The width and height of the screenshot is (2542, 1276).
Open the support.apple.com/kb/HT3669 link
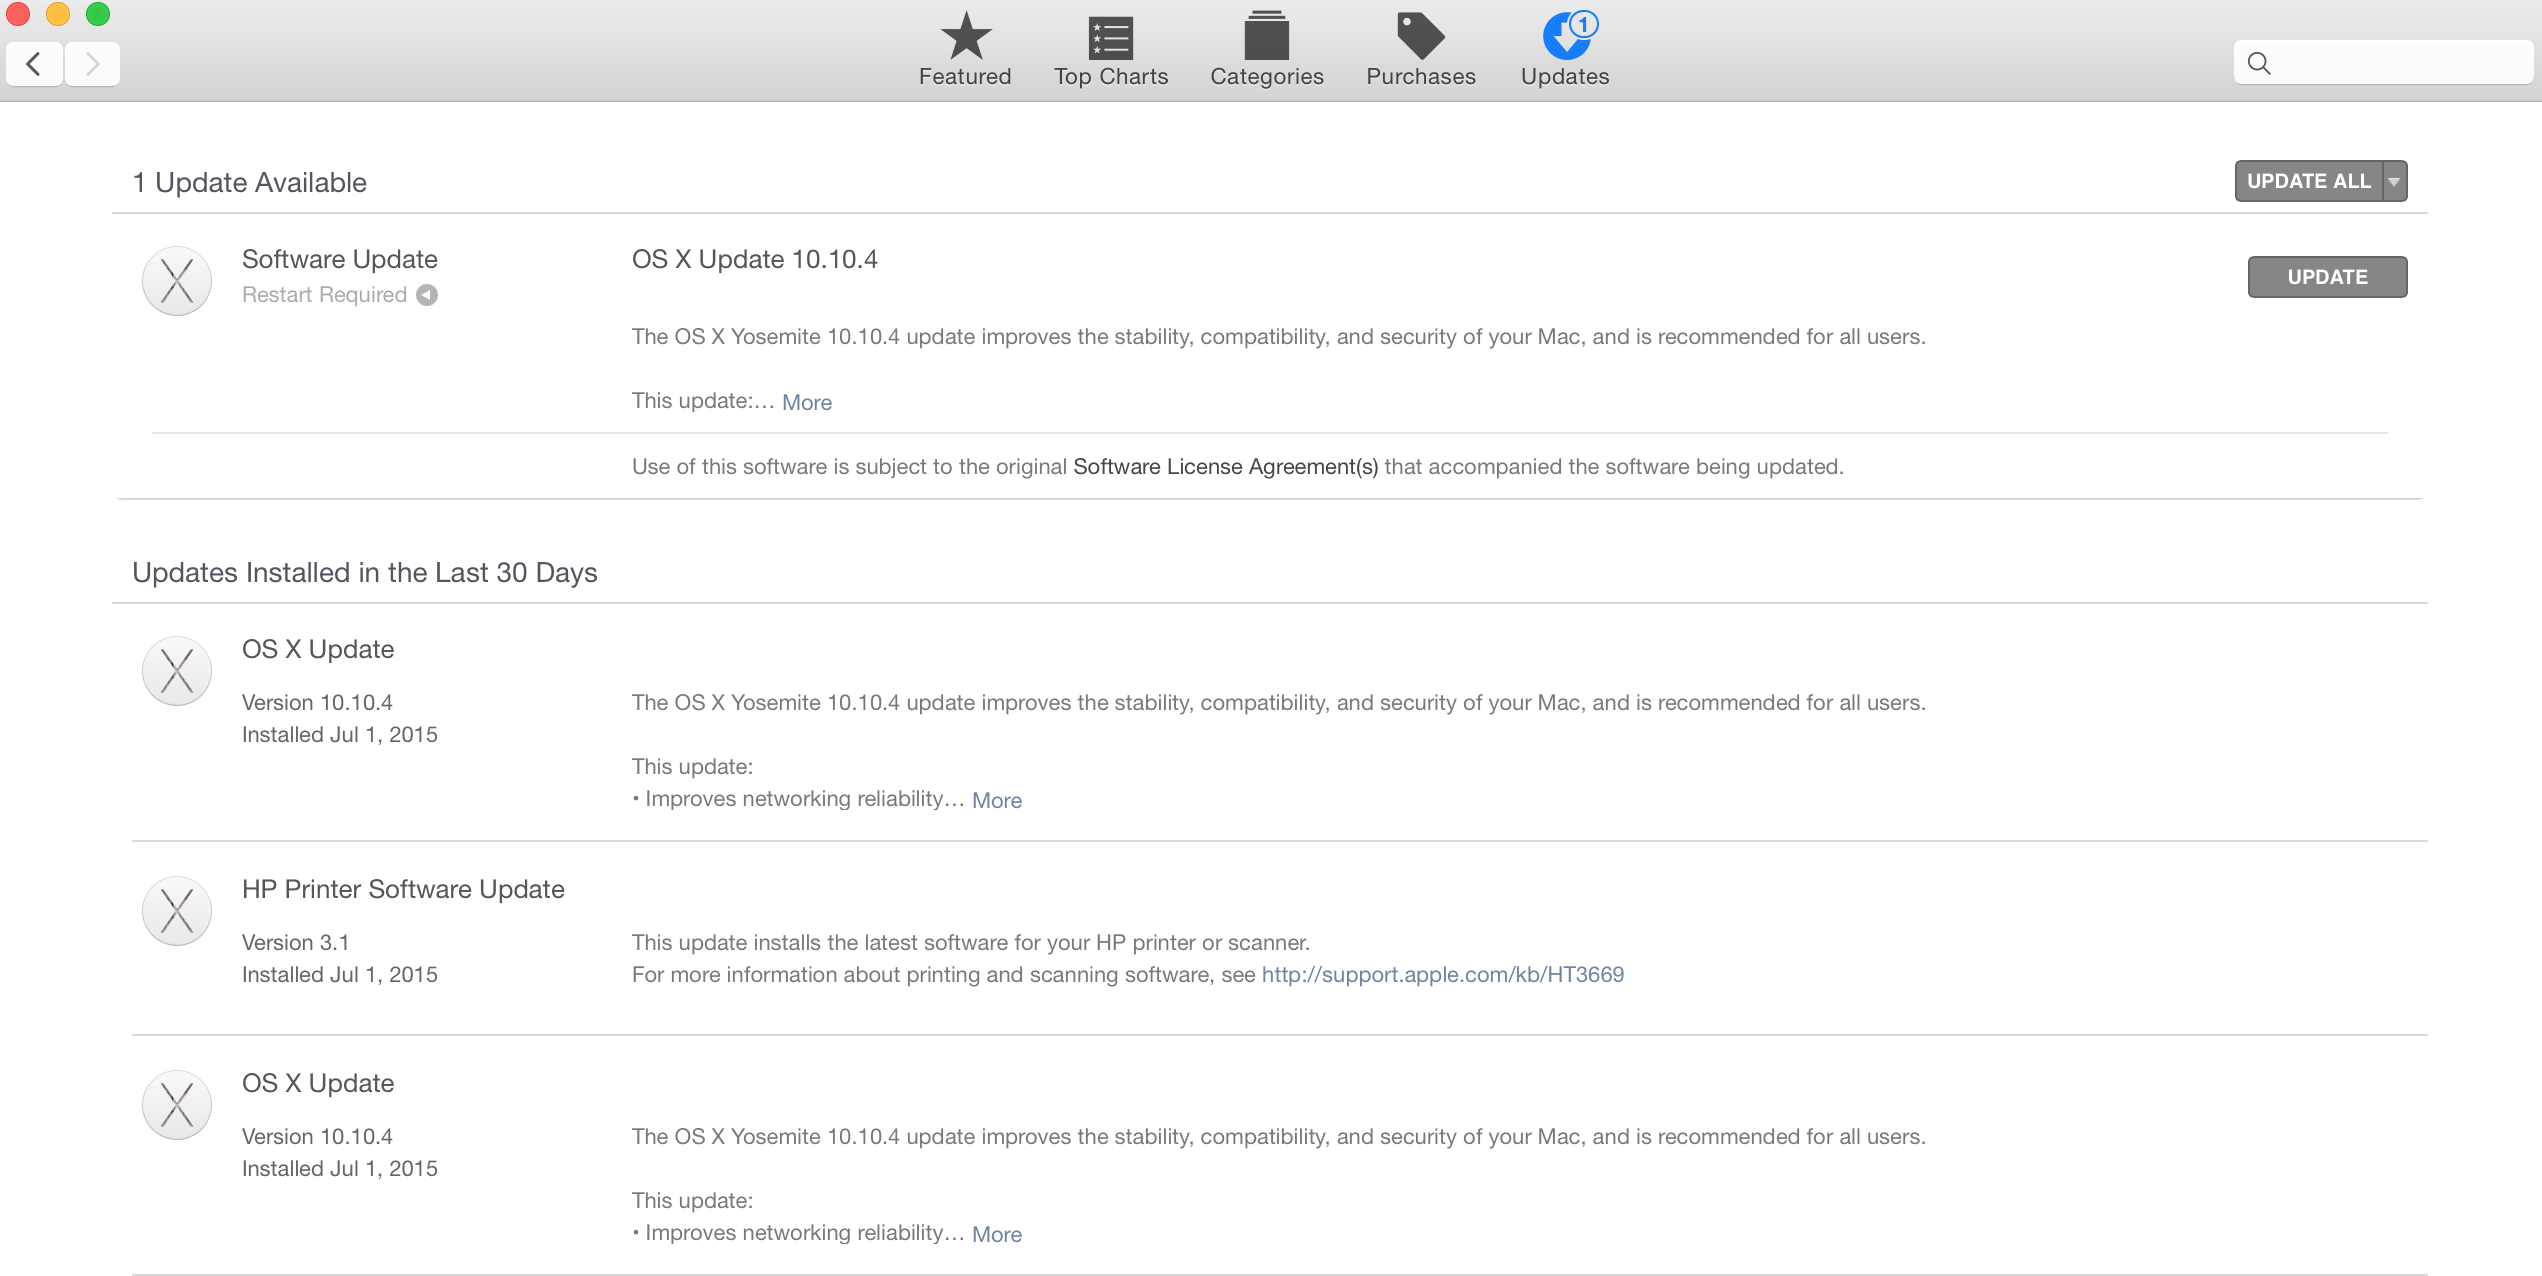click(x=1442, y=974)
